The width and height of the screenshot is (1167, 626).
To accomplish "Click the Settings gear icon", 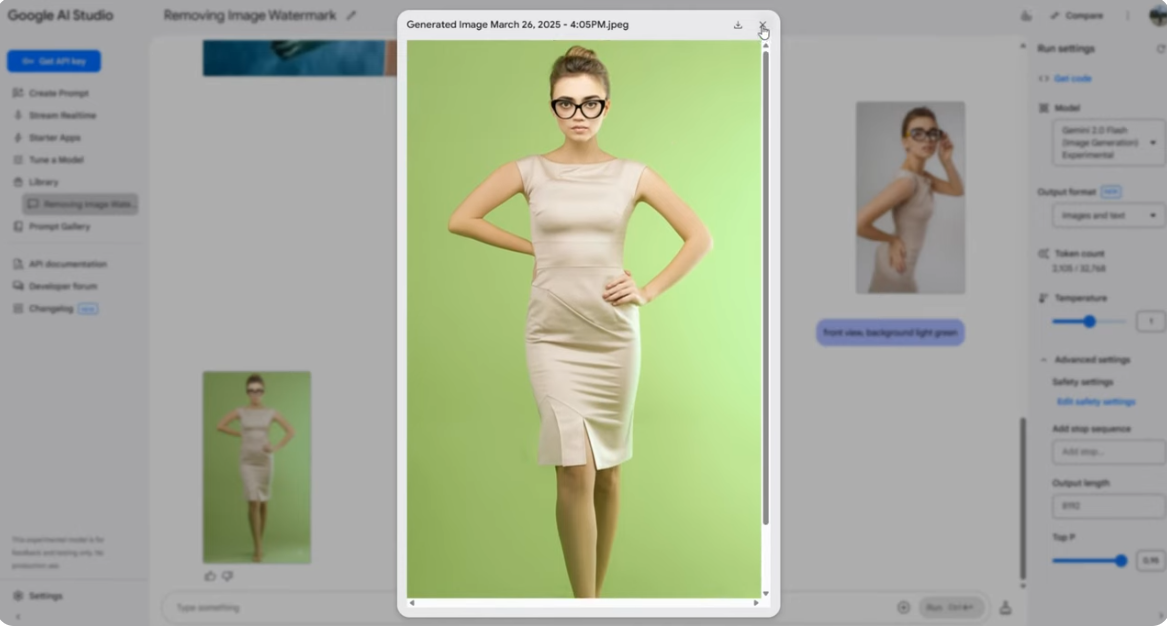I will 18,595.
